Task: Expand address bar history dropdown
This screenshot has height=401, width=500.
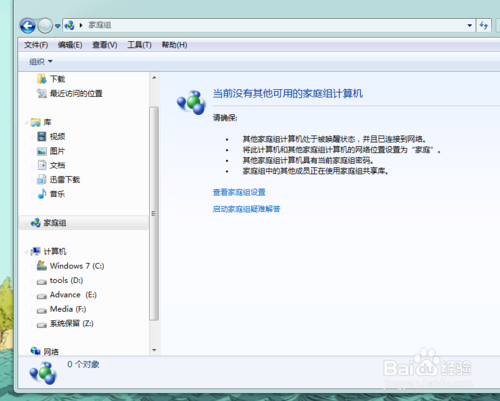Action: [469, 25]
